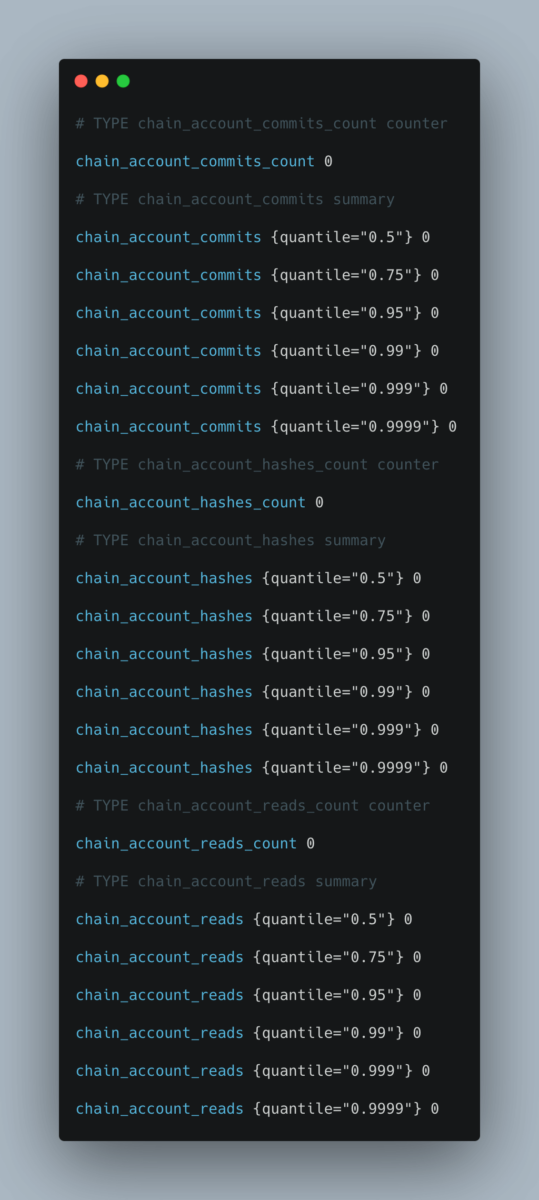
Task: Click the red close window dot
Action: click(x=81, y=81)
